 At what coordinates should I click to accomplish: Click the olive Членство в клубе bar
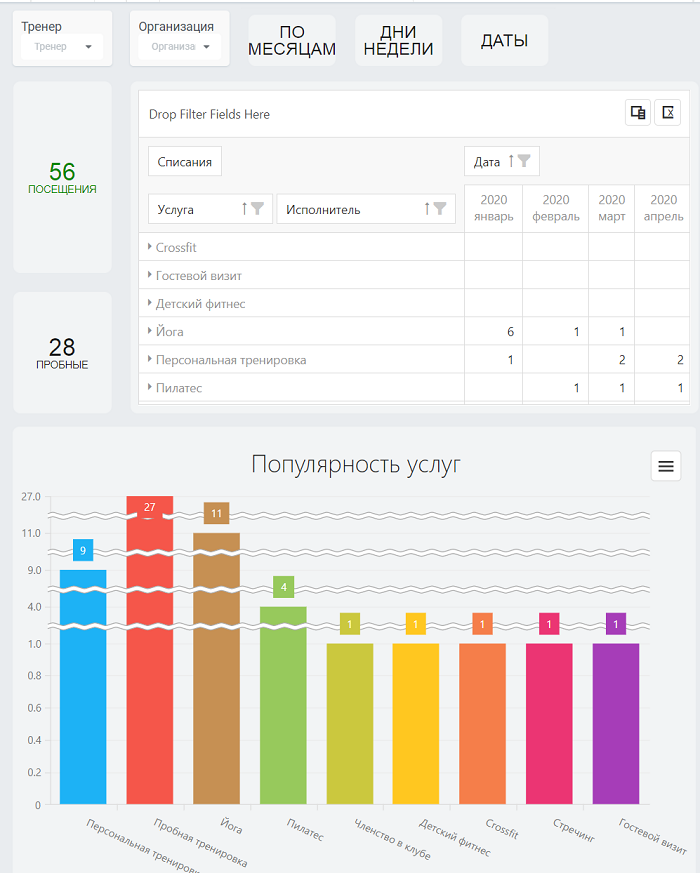click(x=350, y=724)
